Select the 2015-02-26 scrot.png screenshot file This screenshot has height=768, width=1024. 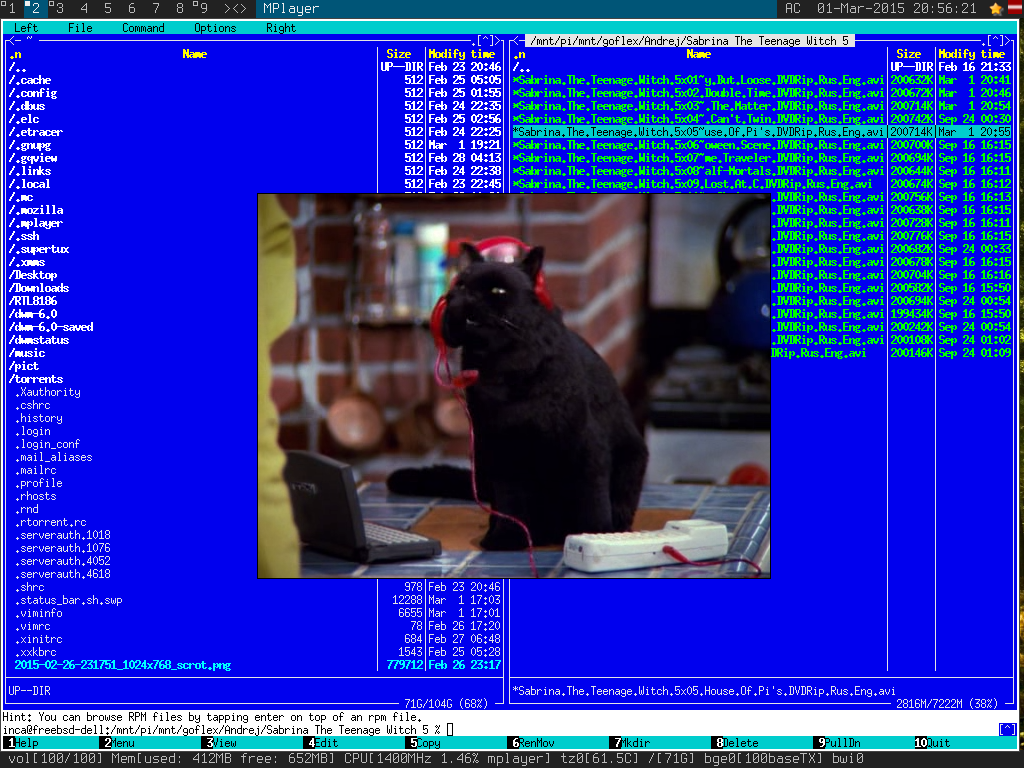pos(255,665)
